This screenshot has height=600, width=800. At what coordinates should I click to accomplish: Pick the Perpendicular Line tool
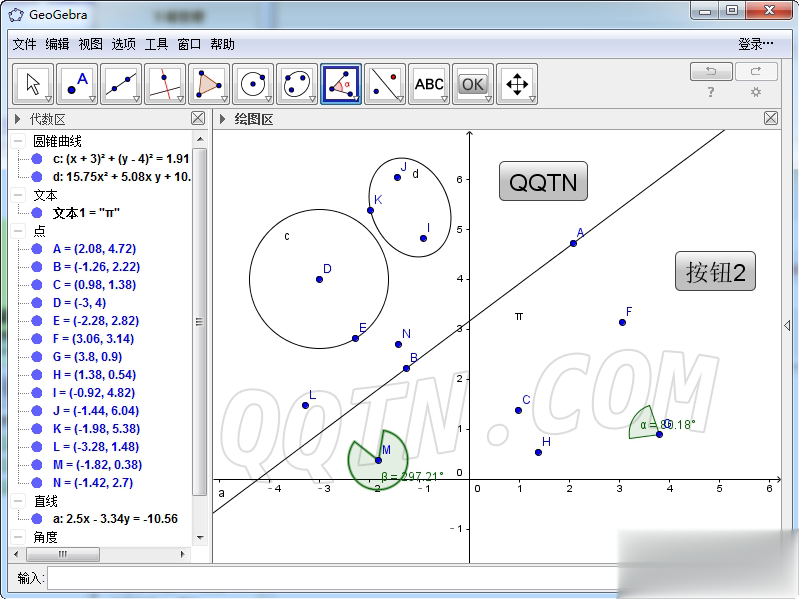(165, 84)
